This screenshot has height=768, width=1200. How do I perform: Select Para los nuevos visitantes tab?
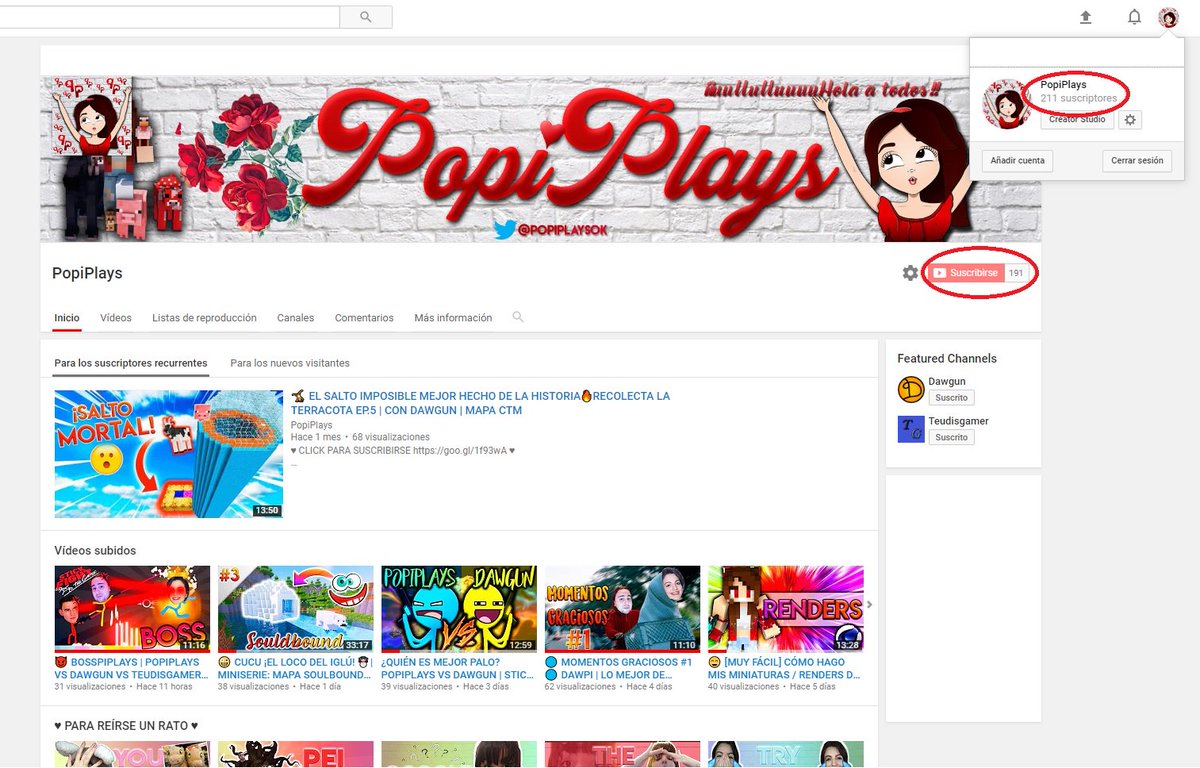[290, 363]
